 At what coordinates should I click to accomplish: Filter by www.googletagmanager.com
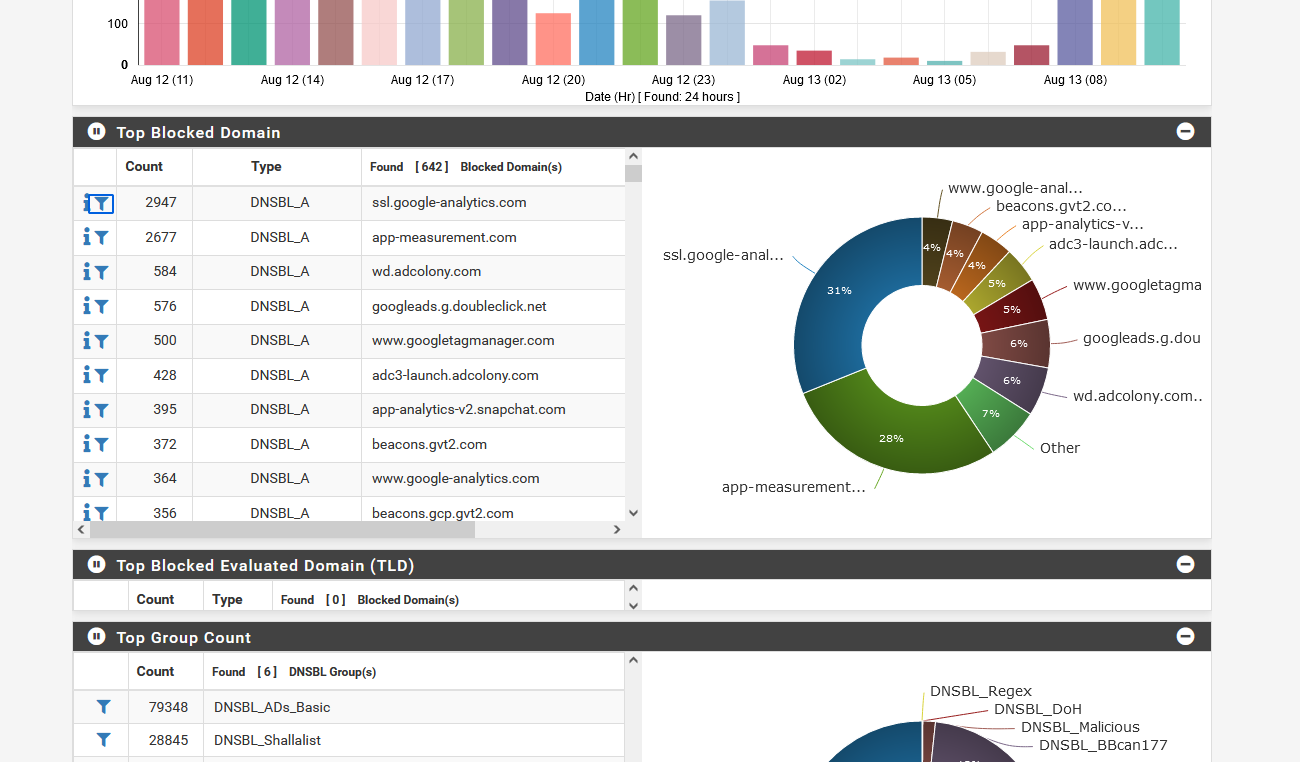click(x=101, y=341)
